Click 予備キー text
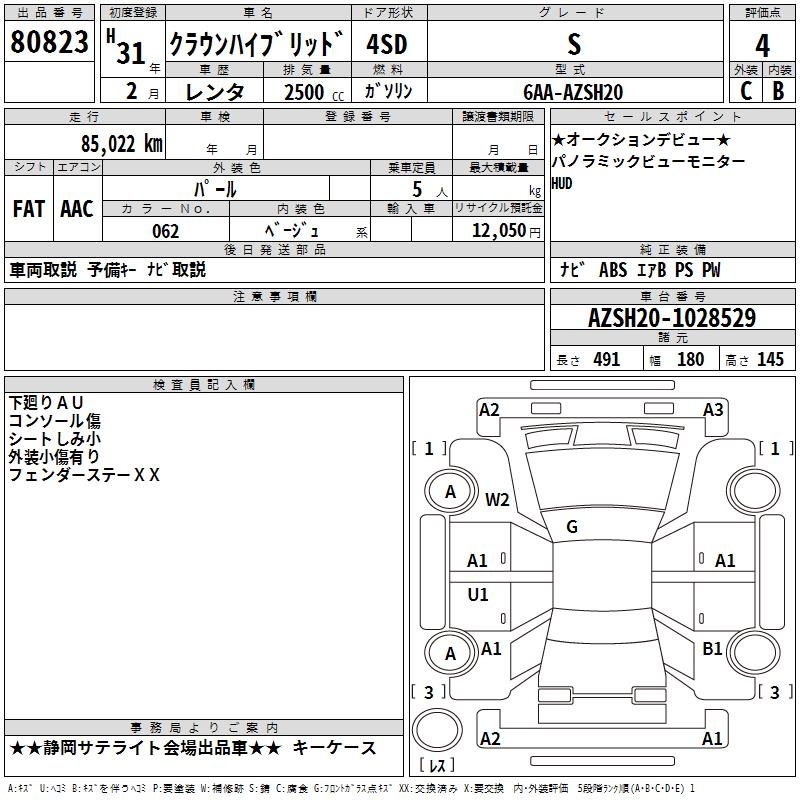This screenshot has height=800, width=800. pyautogui.click(x=112, y=270)
